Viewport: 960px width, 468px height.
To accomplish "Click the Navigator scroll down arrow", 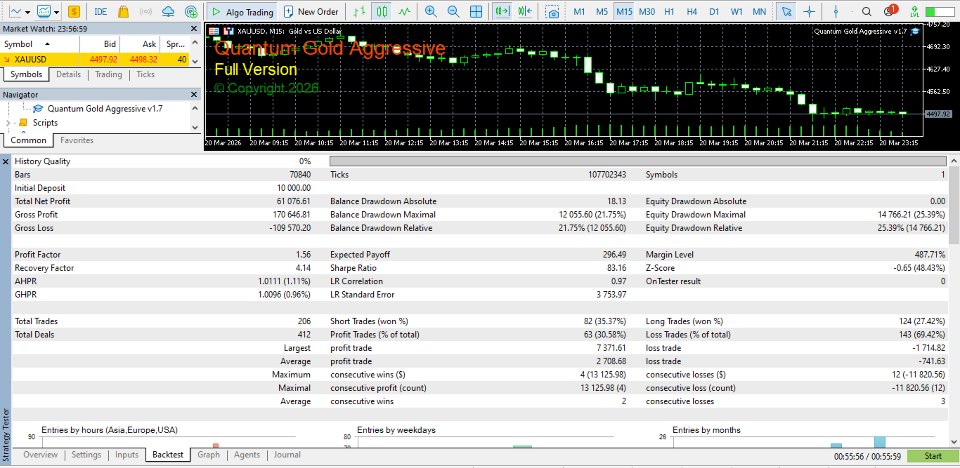I will click(x=195, y=127).
